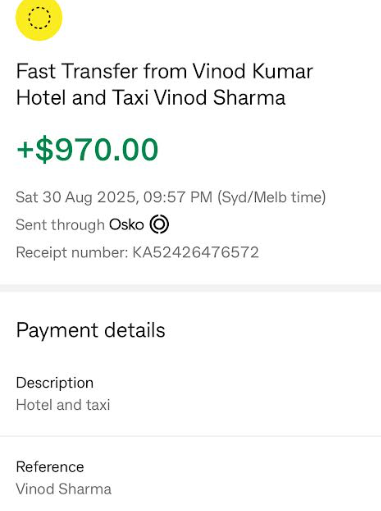Click the Payment details heading
This screenshot has width=381, height=511.
coord(90,330)
